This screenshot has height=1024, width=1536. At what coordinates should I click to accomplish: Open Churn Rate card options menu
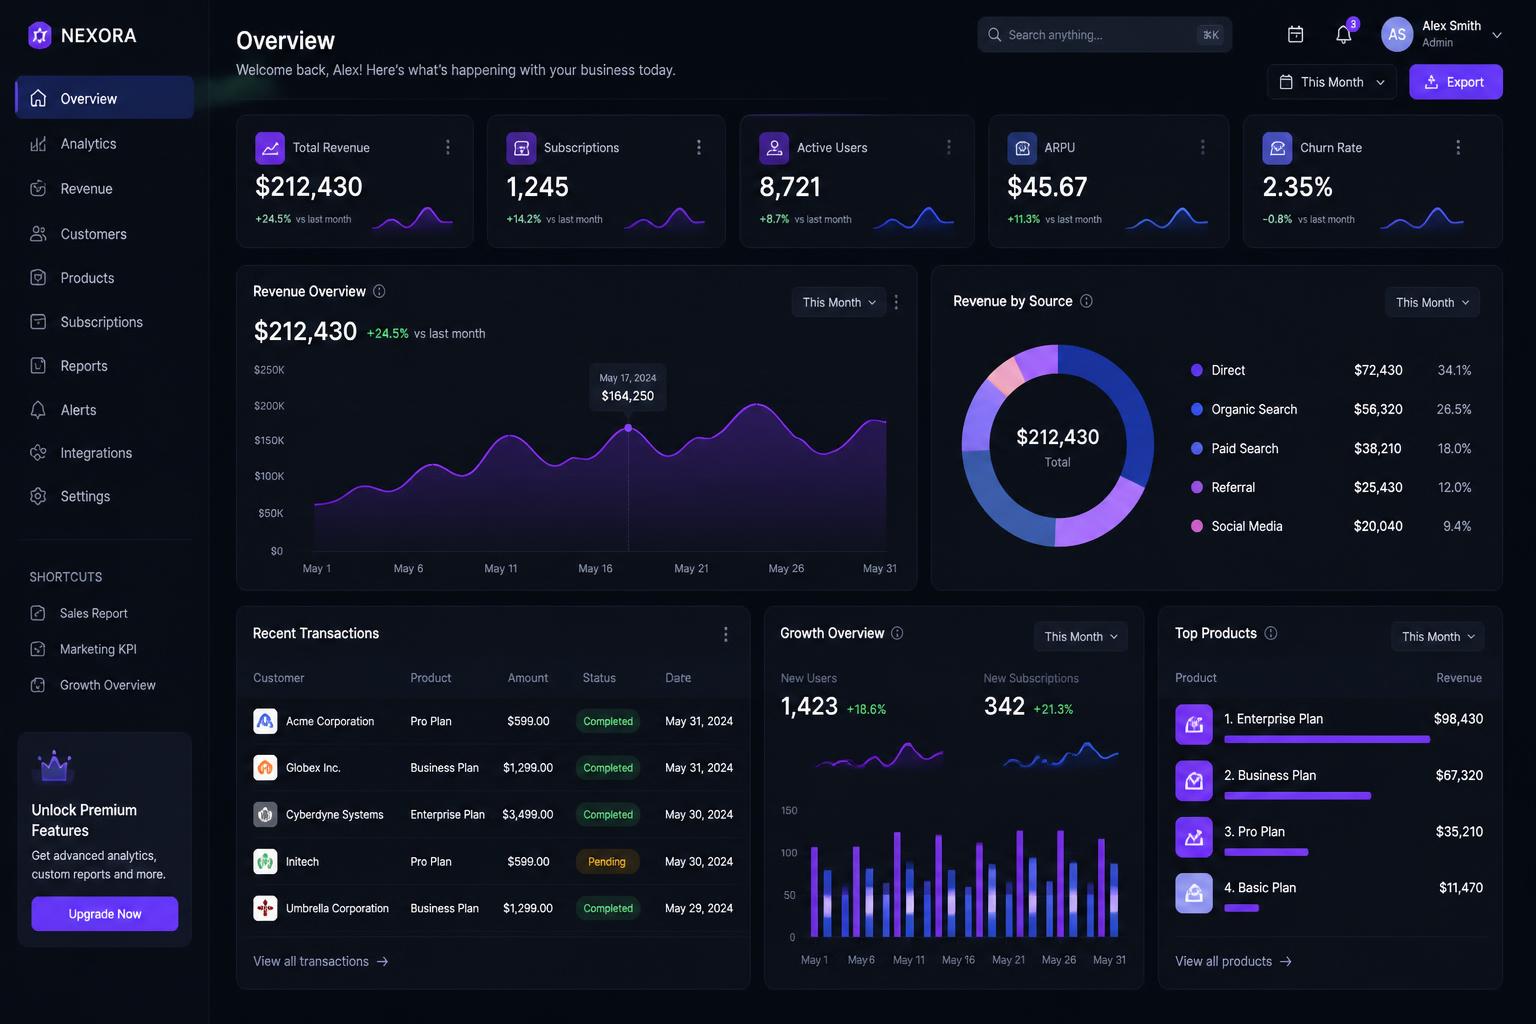point(1458,147)
